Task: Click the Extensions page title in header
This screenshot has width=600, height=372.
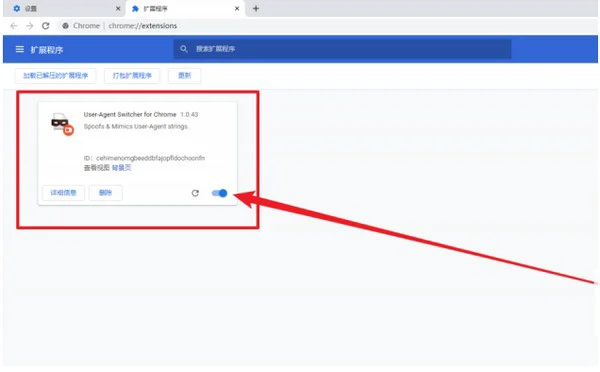Action: 47,50
